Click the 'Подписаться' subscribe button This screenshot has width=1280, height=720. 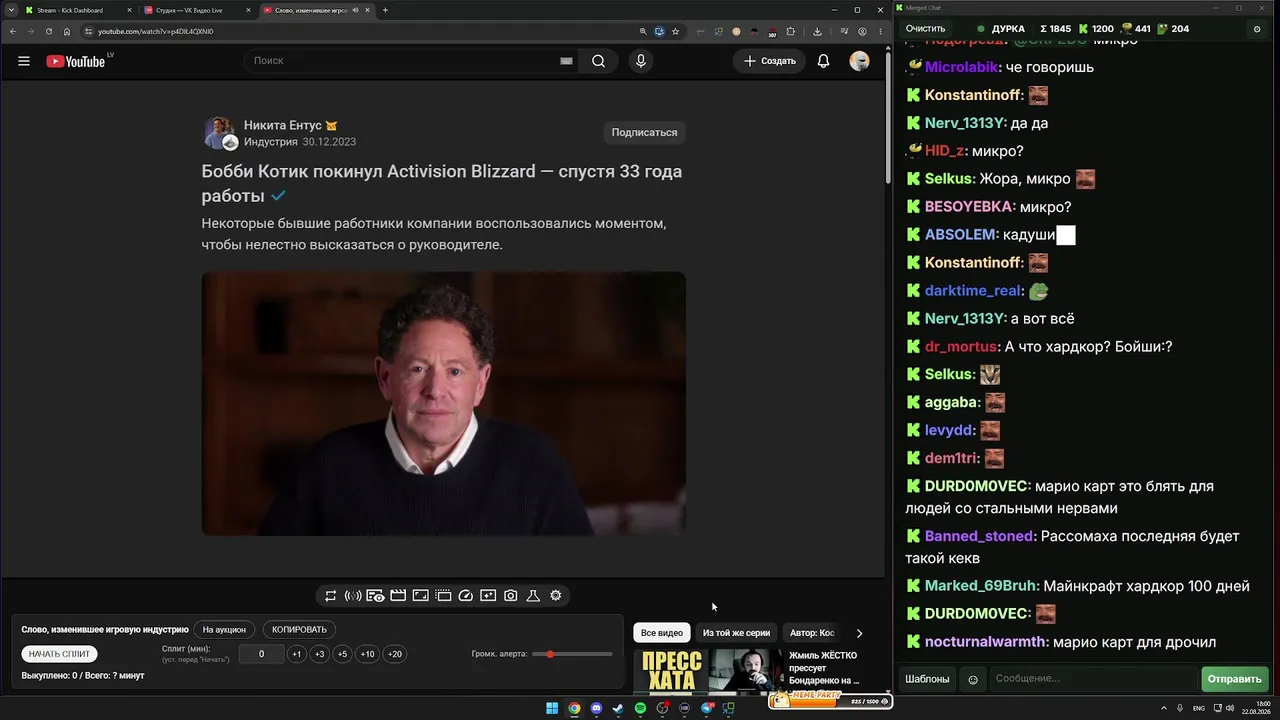(644, 132)
